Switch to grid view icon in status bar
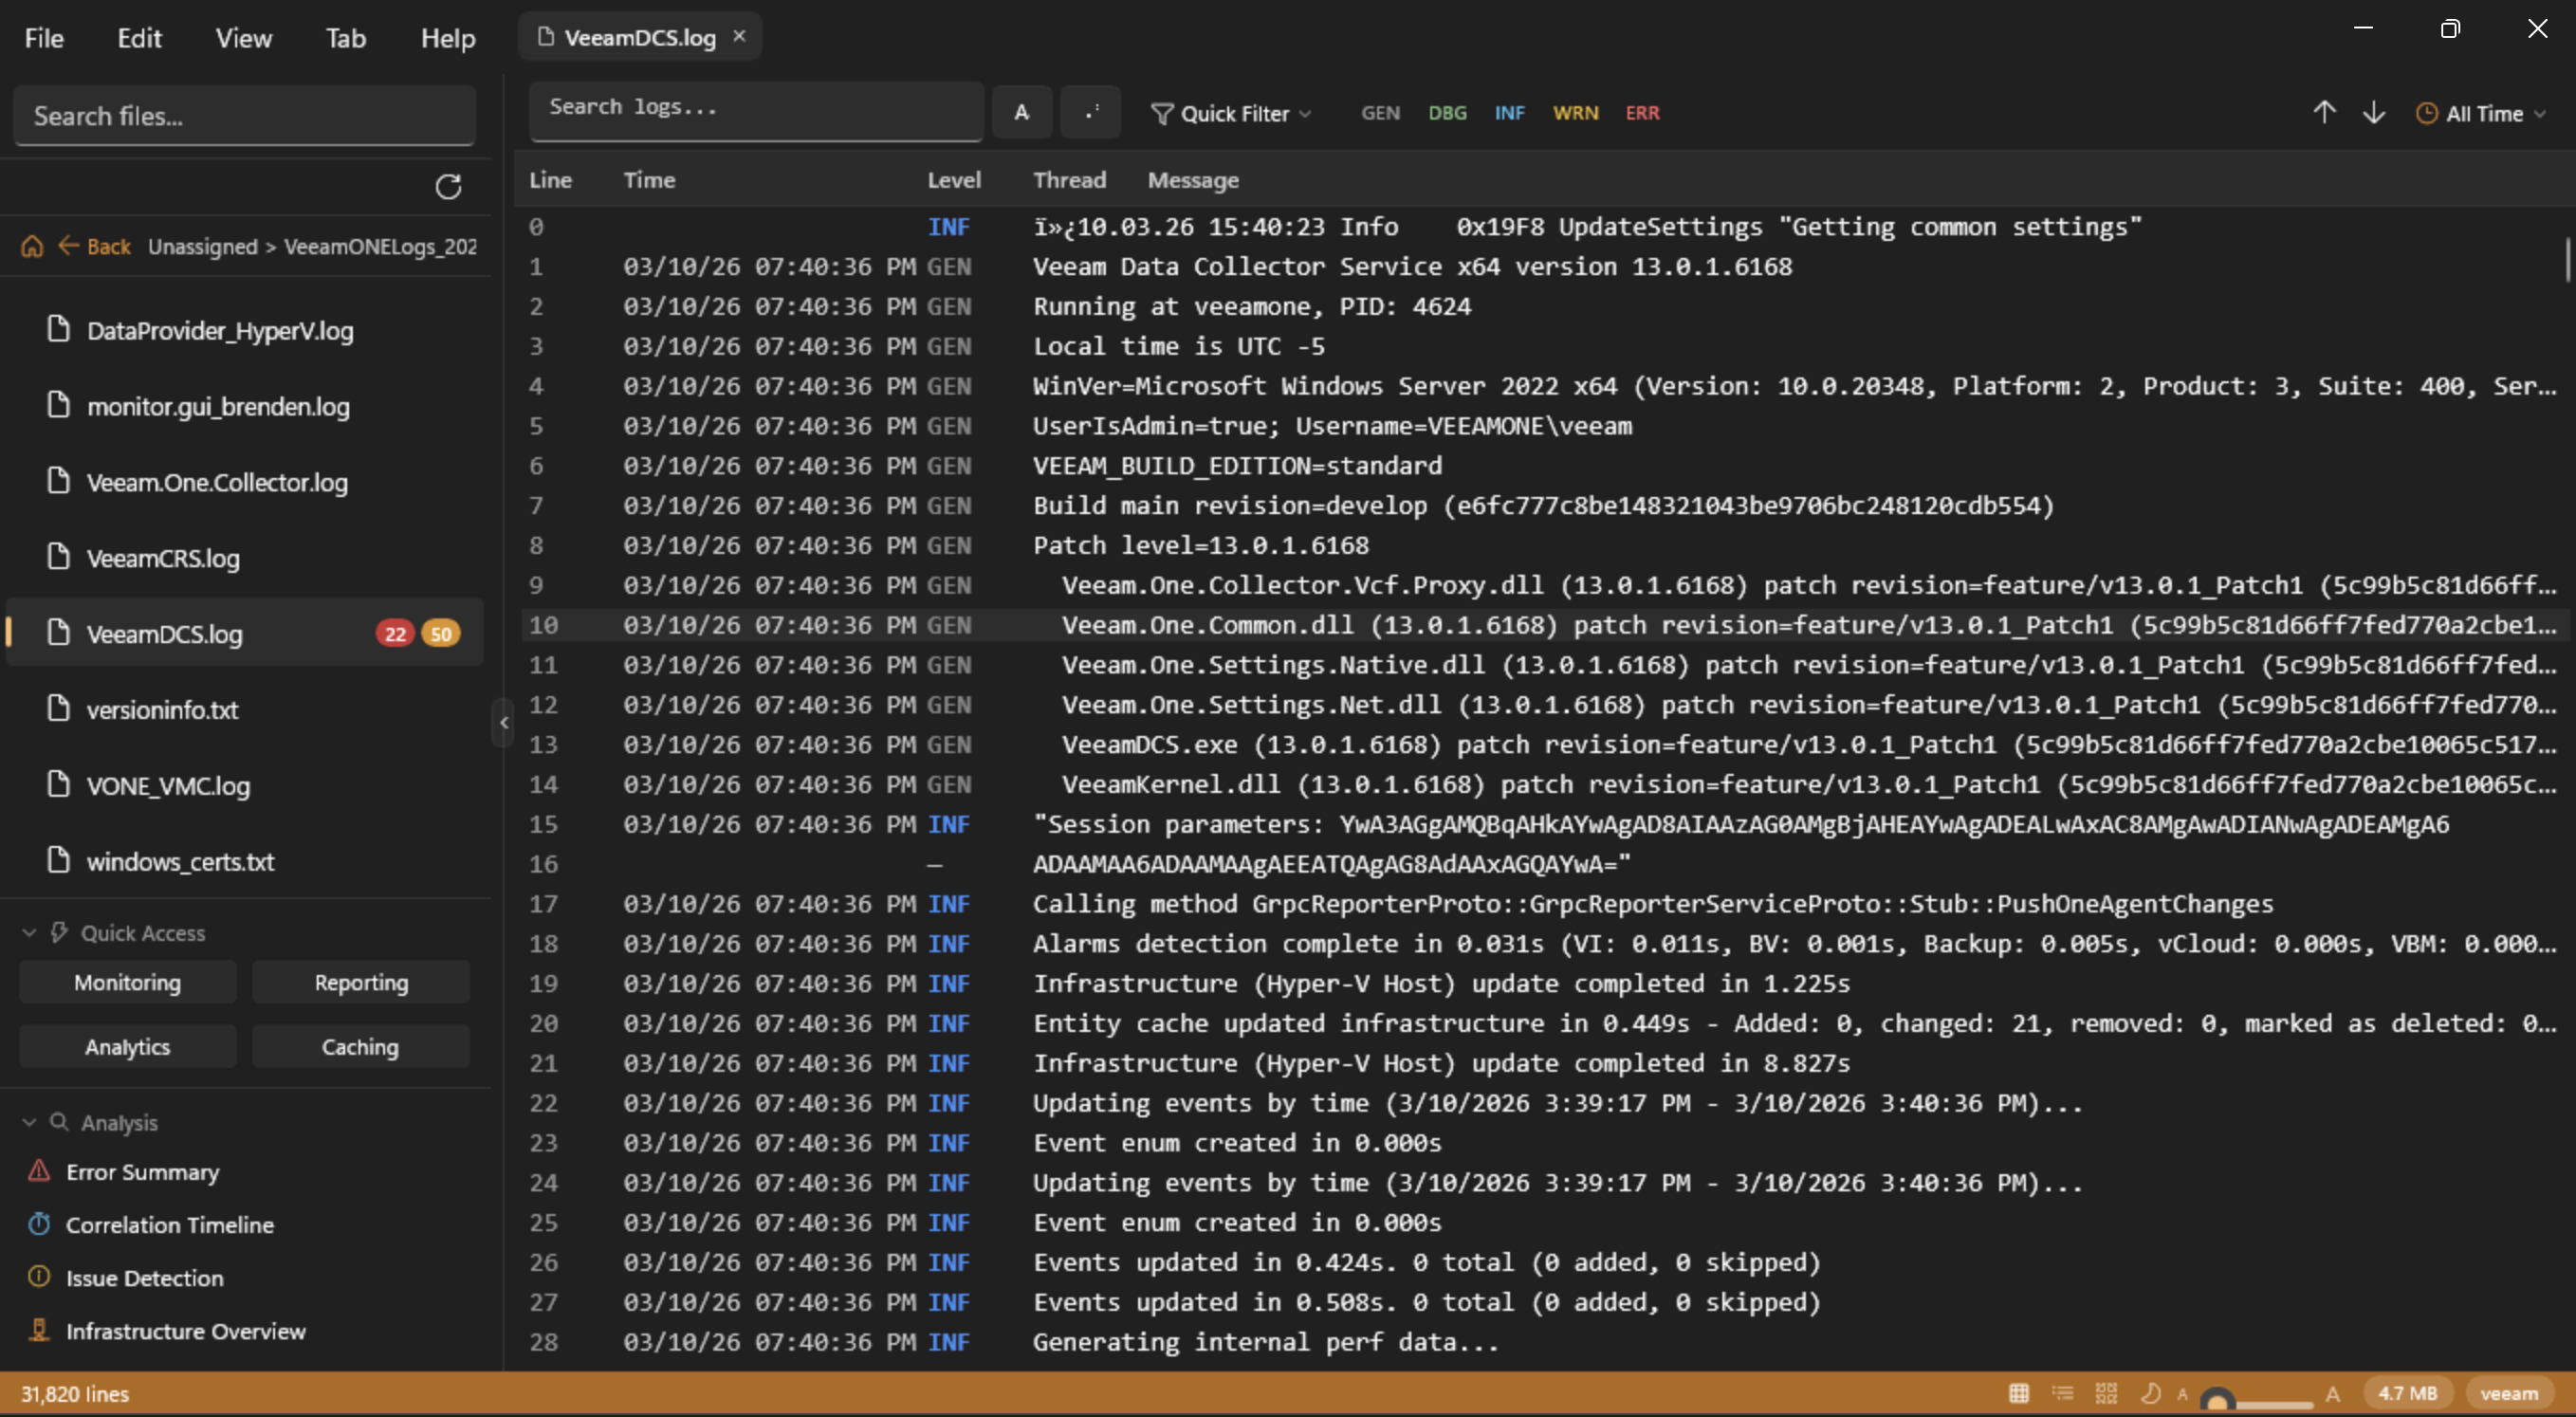 coord(2106,1393)
